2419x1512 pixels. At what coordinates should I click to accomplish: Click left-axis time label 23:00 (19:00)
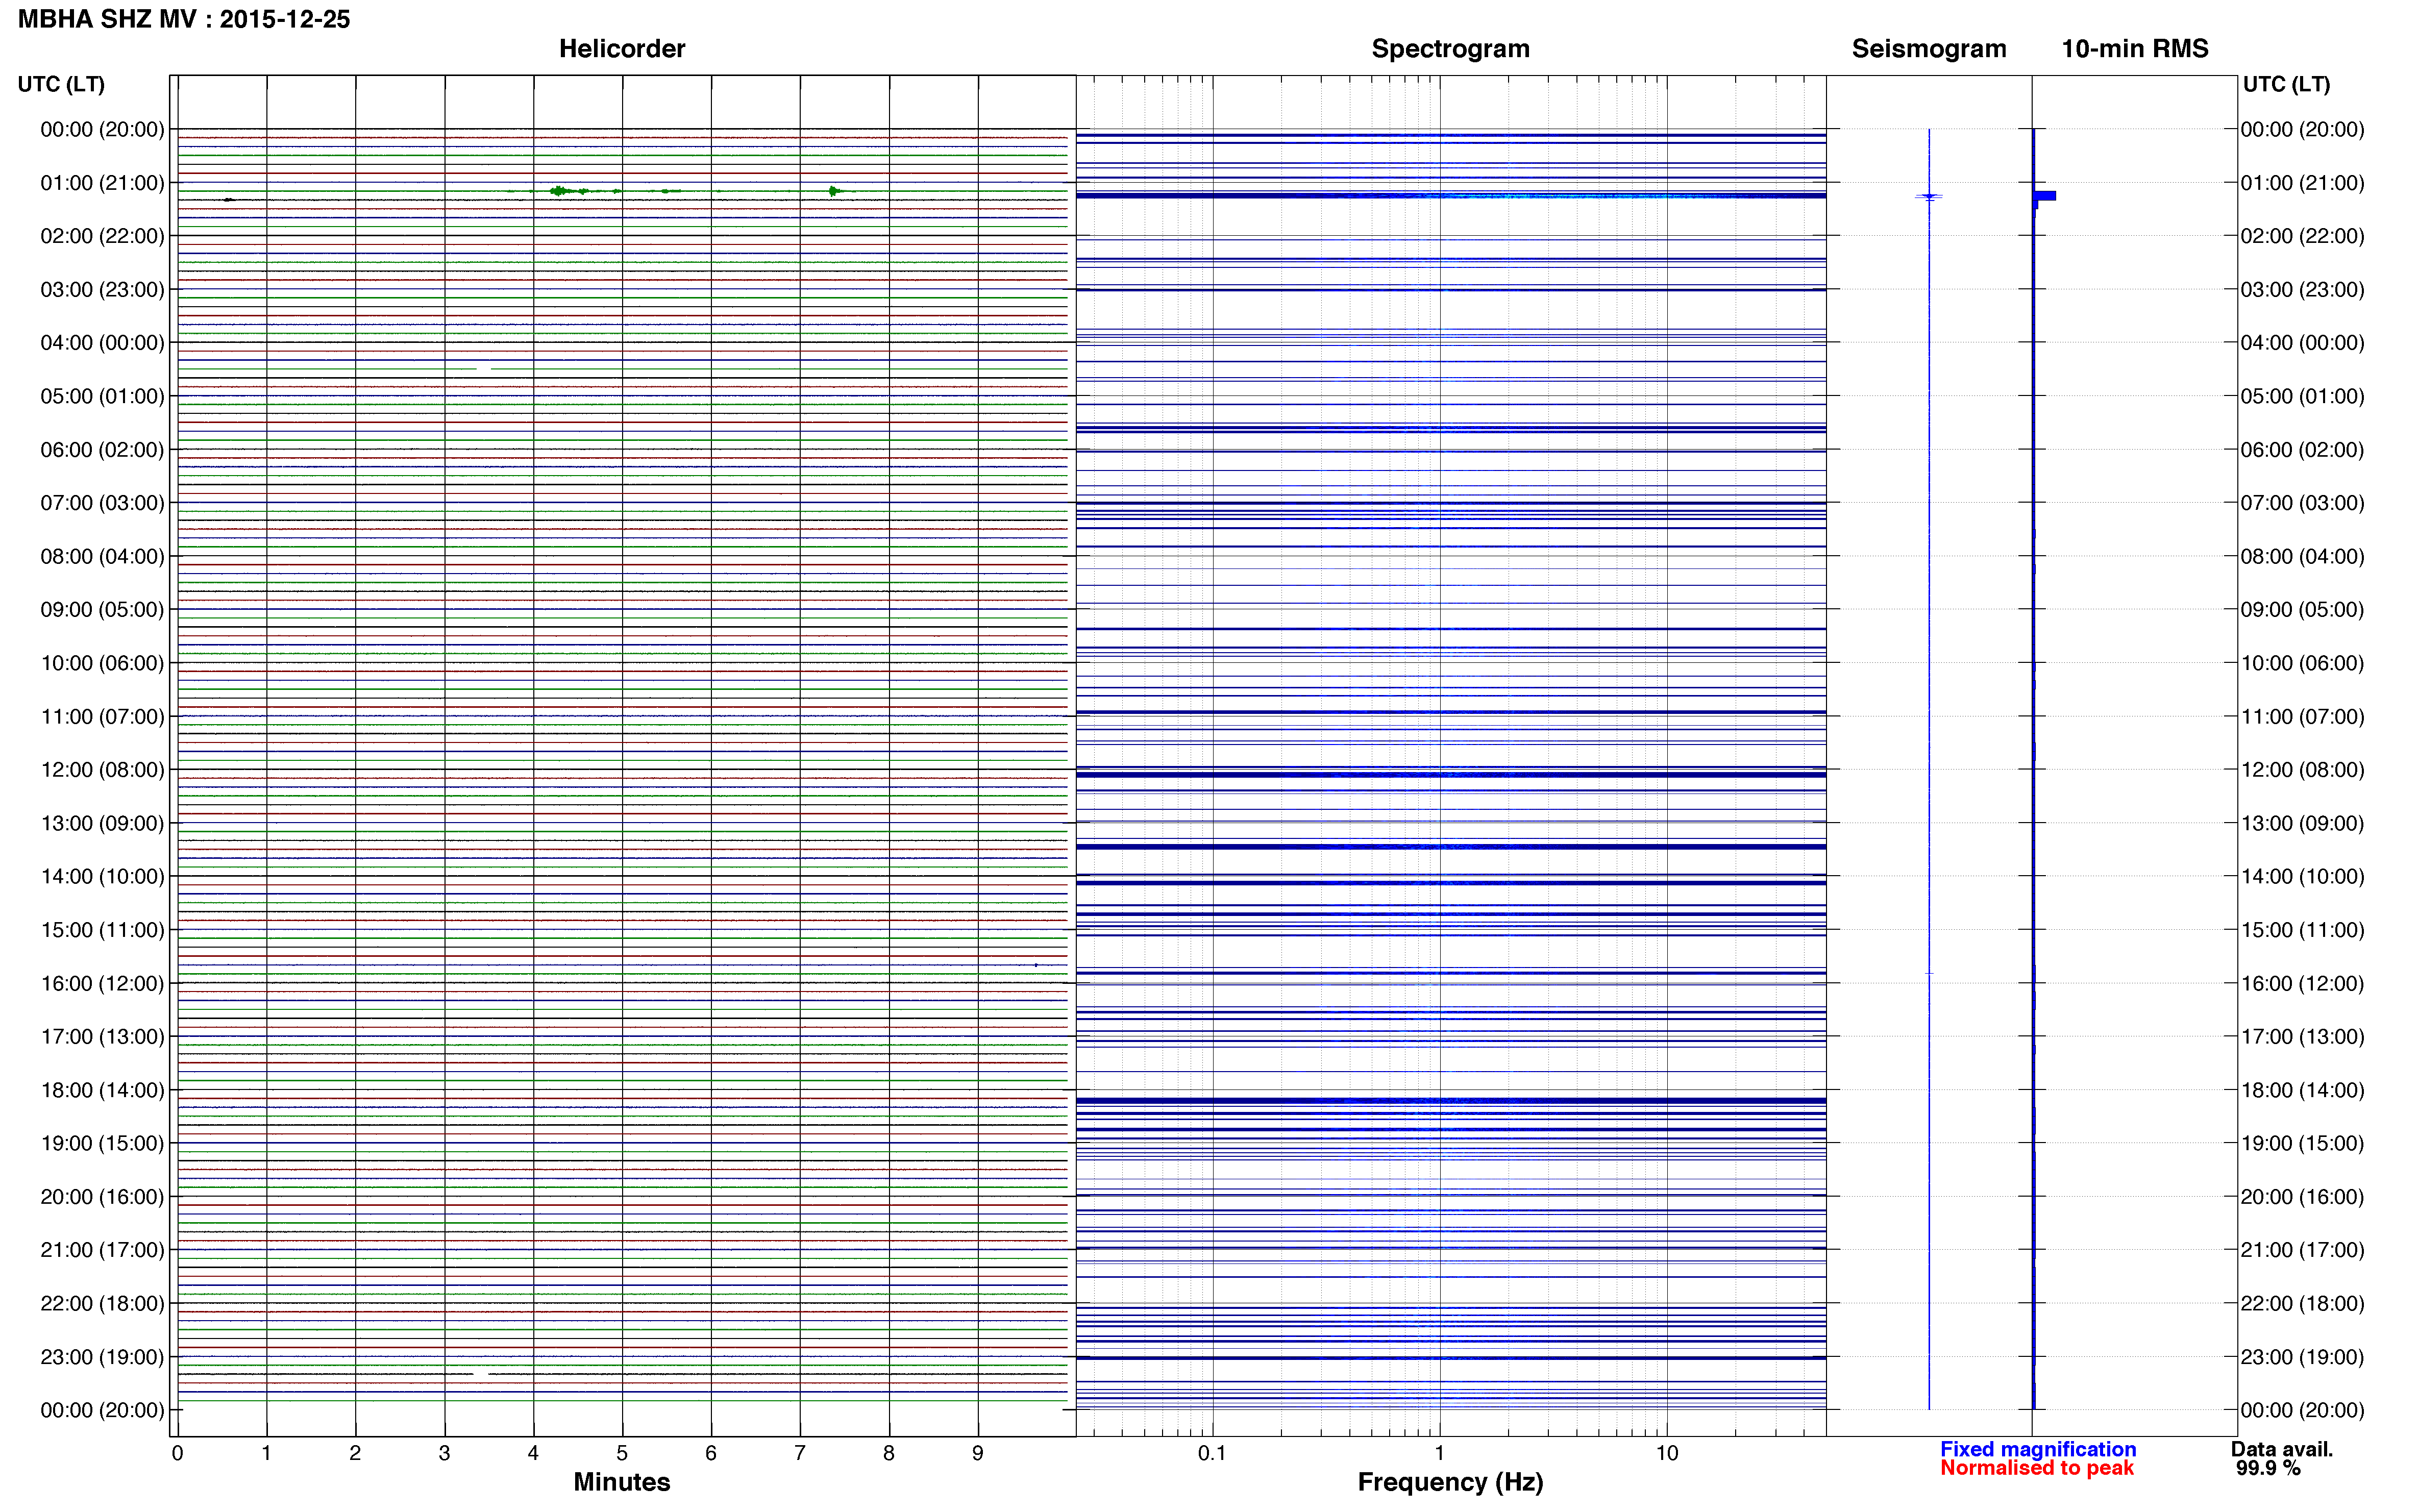coord(103,1357)
